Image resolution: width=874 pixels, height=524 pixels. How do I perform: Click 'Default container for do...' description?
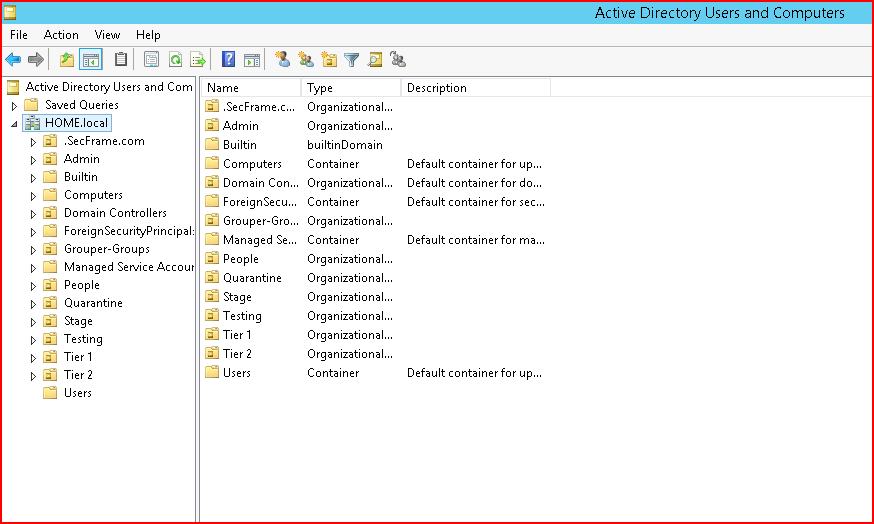pos(474,182)
